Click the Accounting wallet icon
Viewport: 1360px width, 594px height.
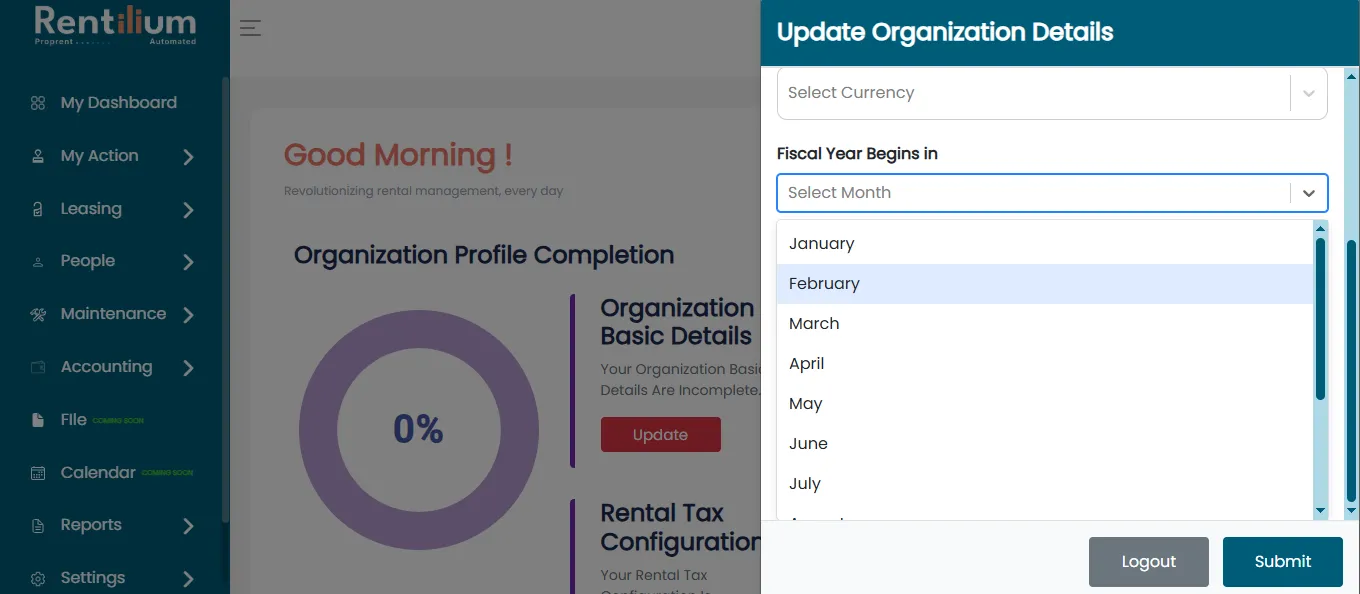pyautogui.click(x=38, y=367)
